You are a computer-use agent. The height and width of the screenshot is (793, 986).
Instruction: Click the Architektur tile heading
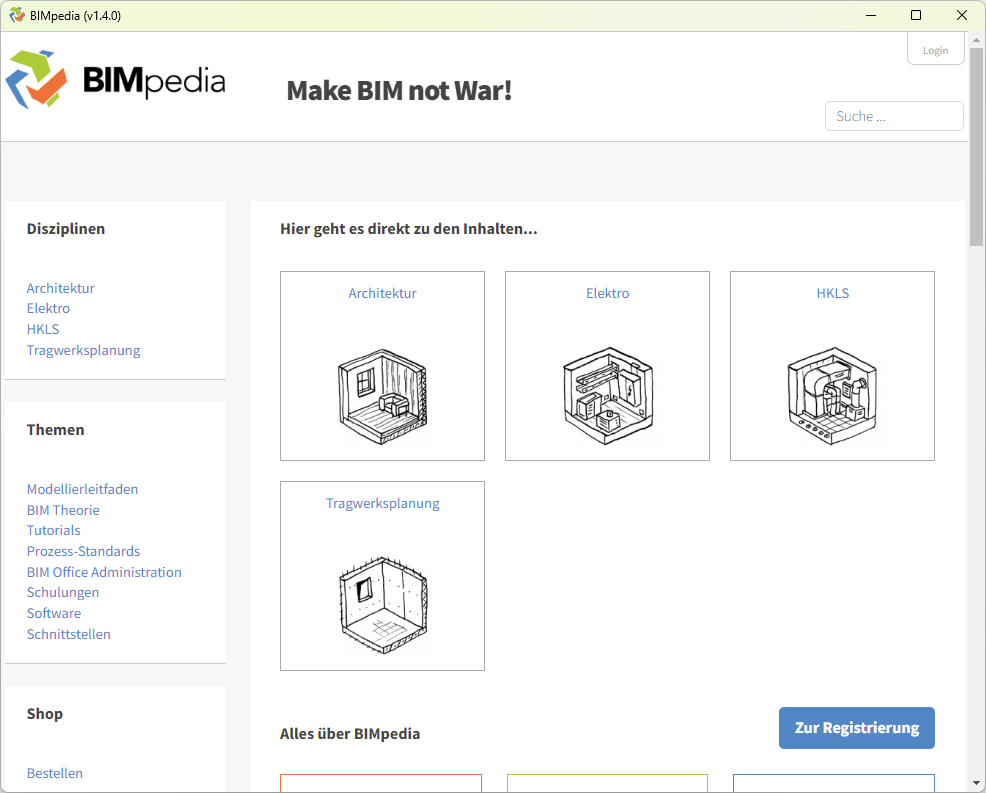click(382, 293)
